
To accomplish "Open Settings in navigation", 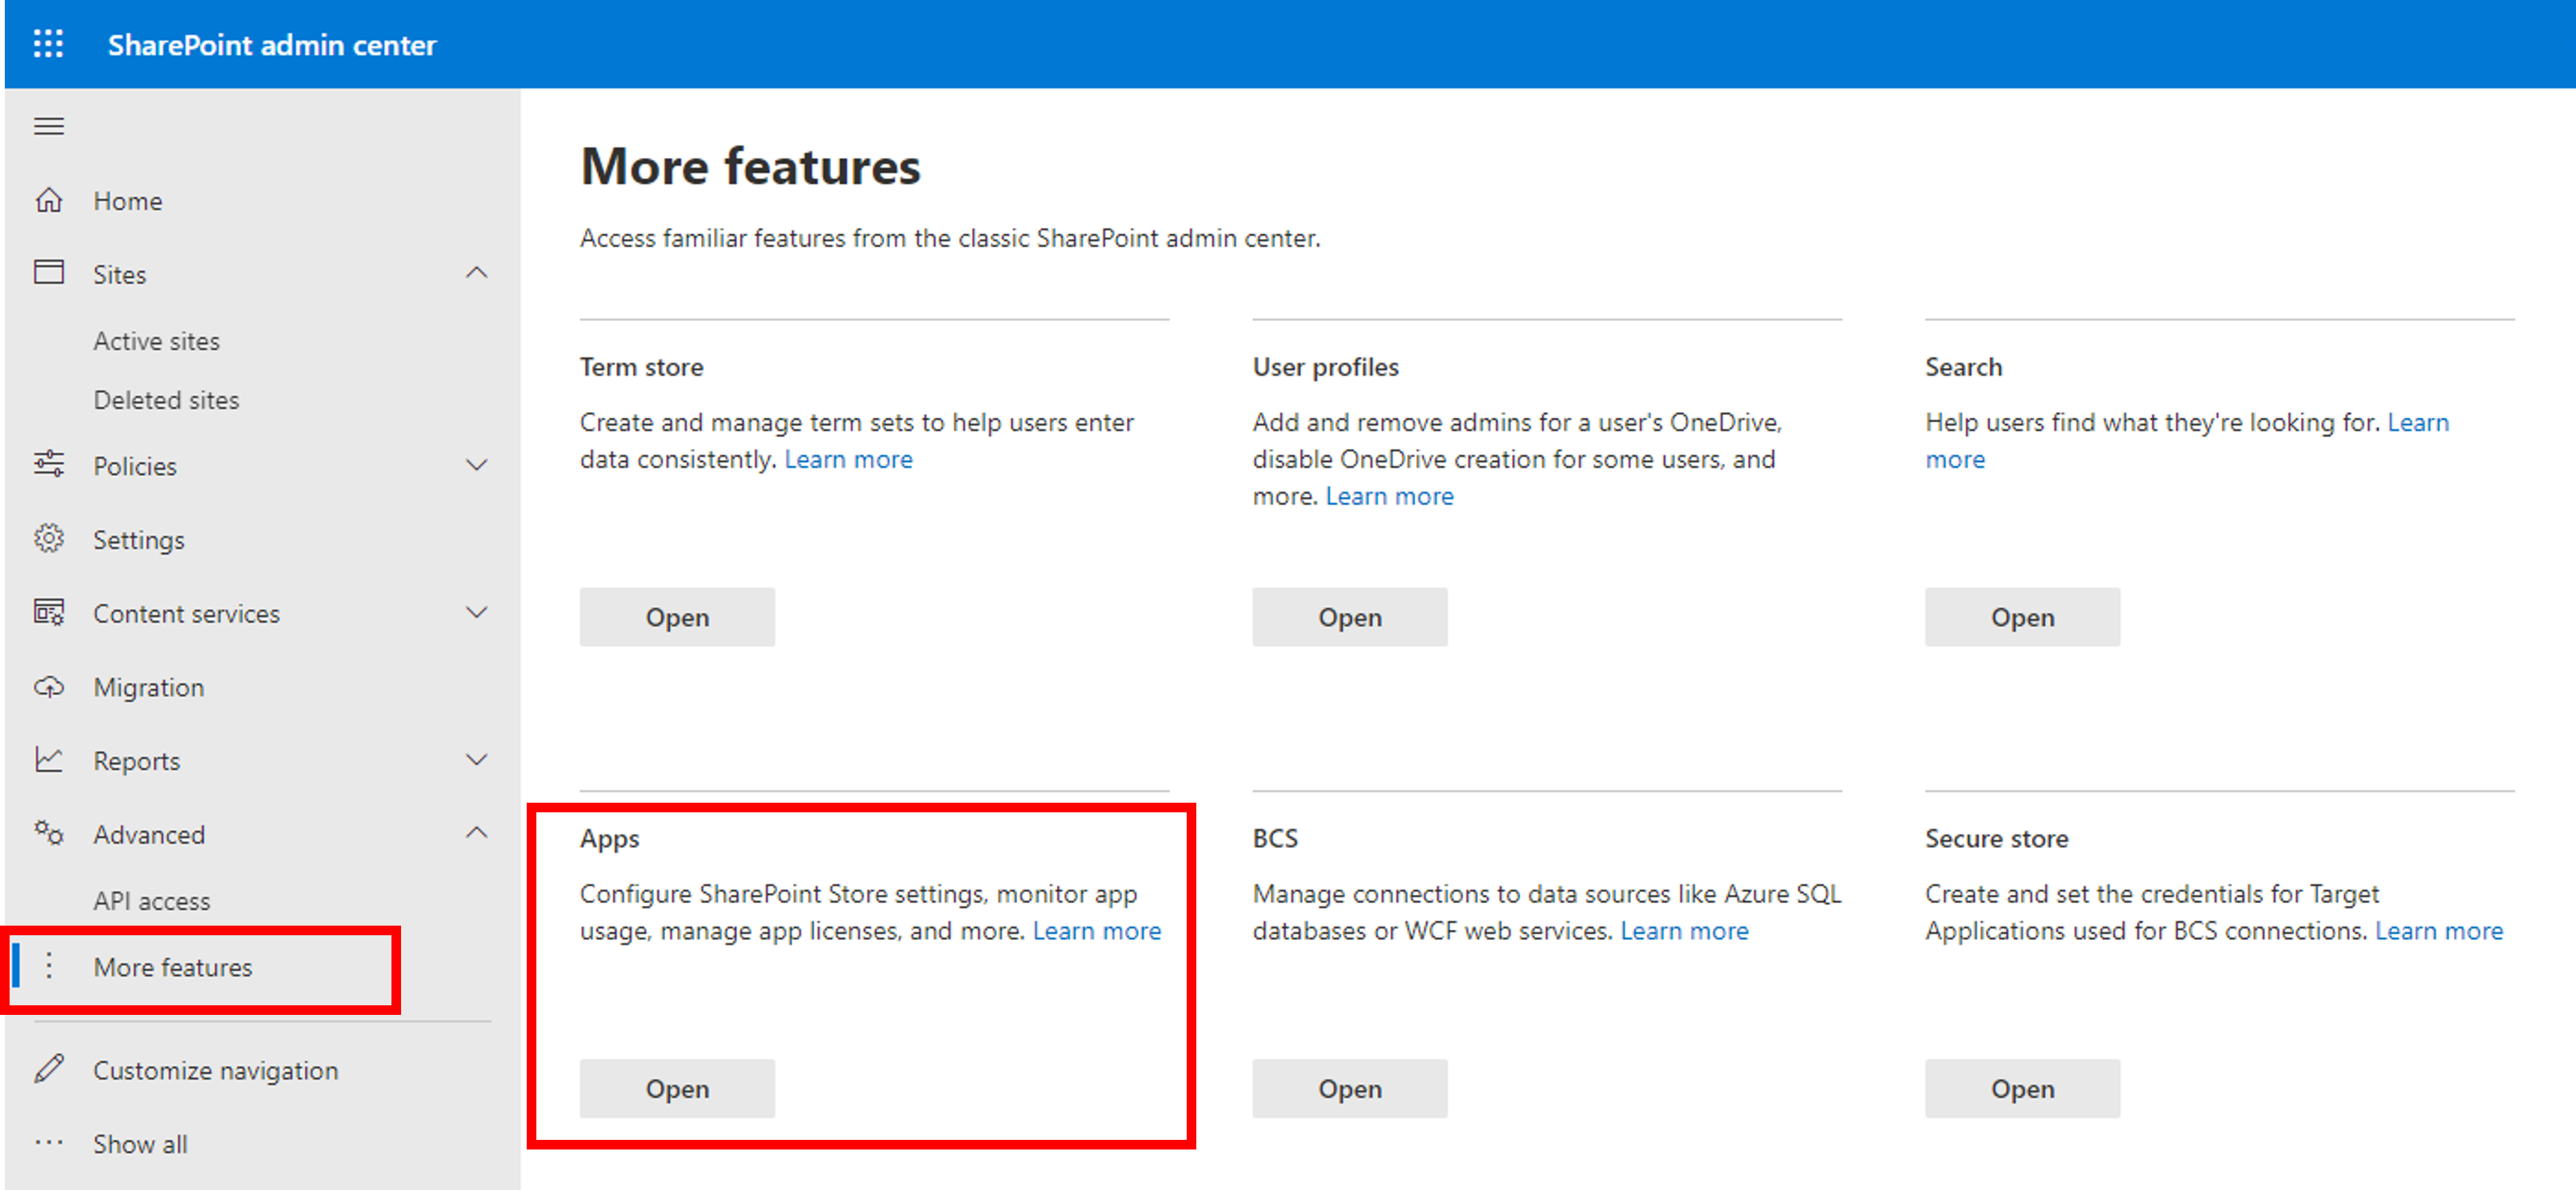I will coord(139,540).
